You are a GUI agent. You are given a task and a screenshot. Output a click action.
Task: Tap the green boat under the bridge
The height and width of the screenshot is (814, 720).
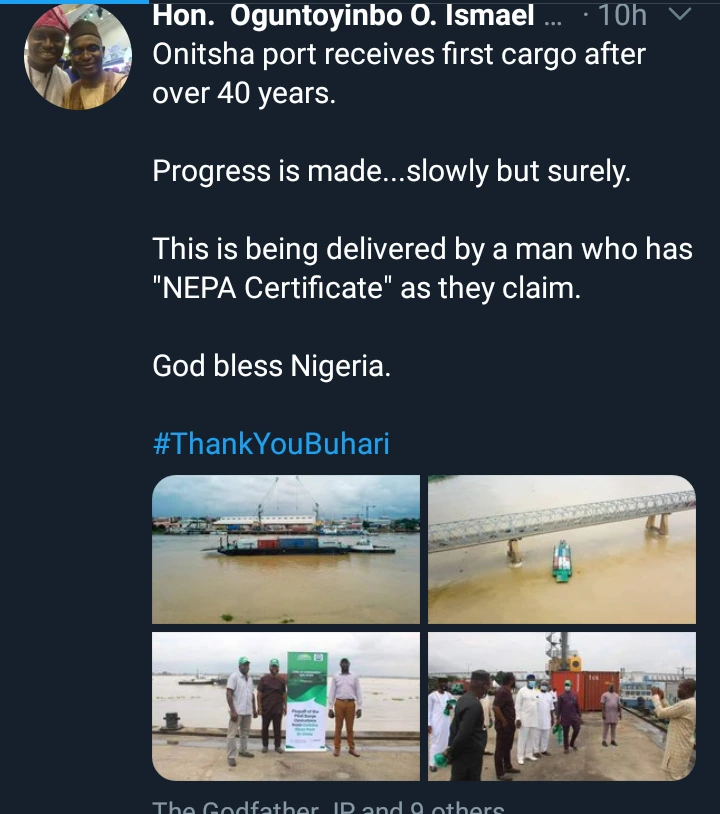pos(562,561)
